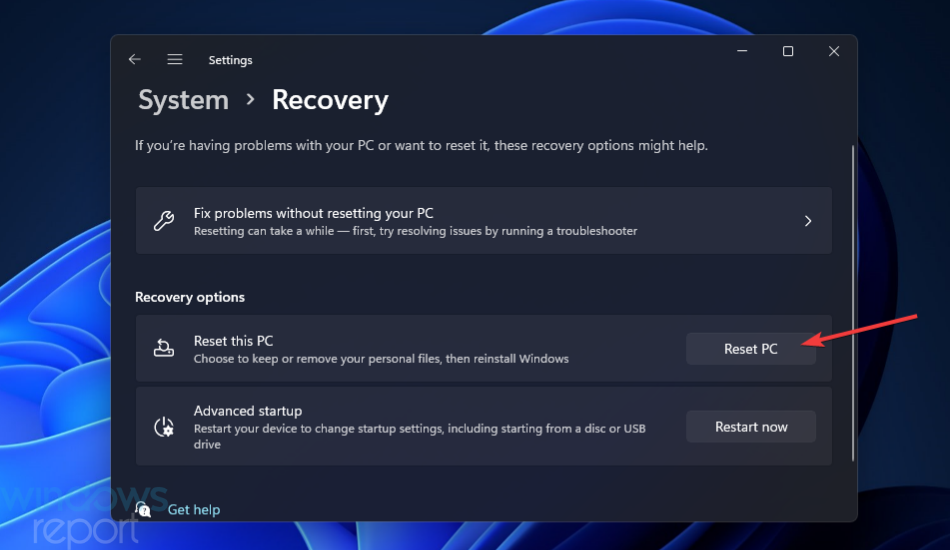Click the Restart now button
This screenshot has height=550, width=950.
coord(751,426)
